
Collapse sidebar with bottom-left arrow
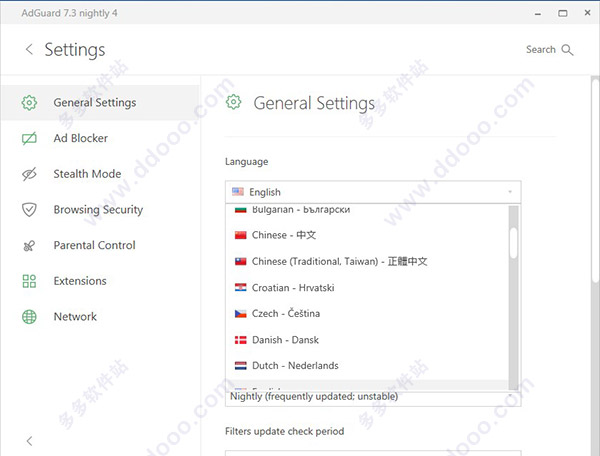pos(29,441)
